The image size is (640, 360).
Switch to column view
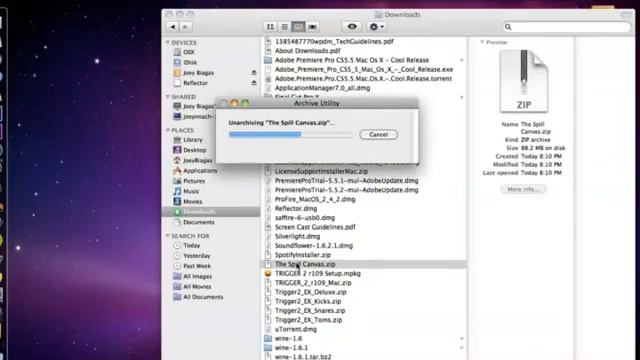[298, 27]
